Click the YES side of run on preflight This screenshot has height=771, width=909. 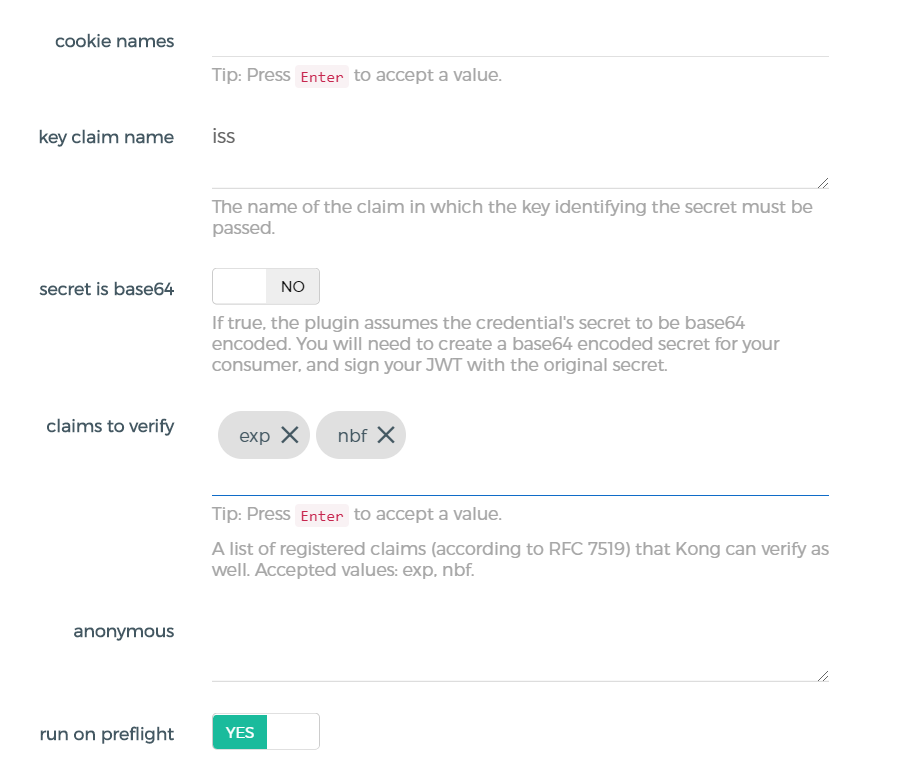(x=239, y=732)
